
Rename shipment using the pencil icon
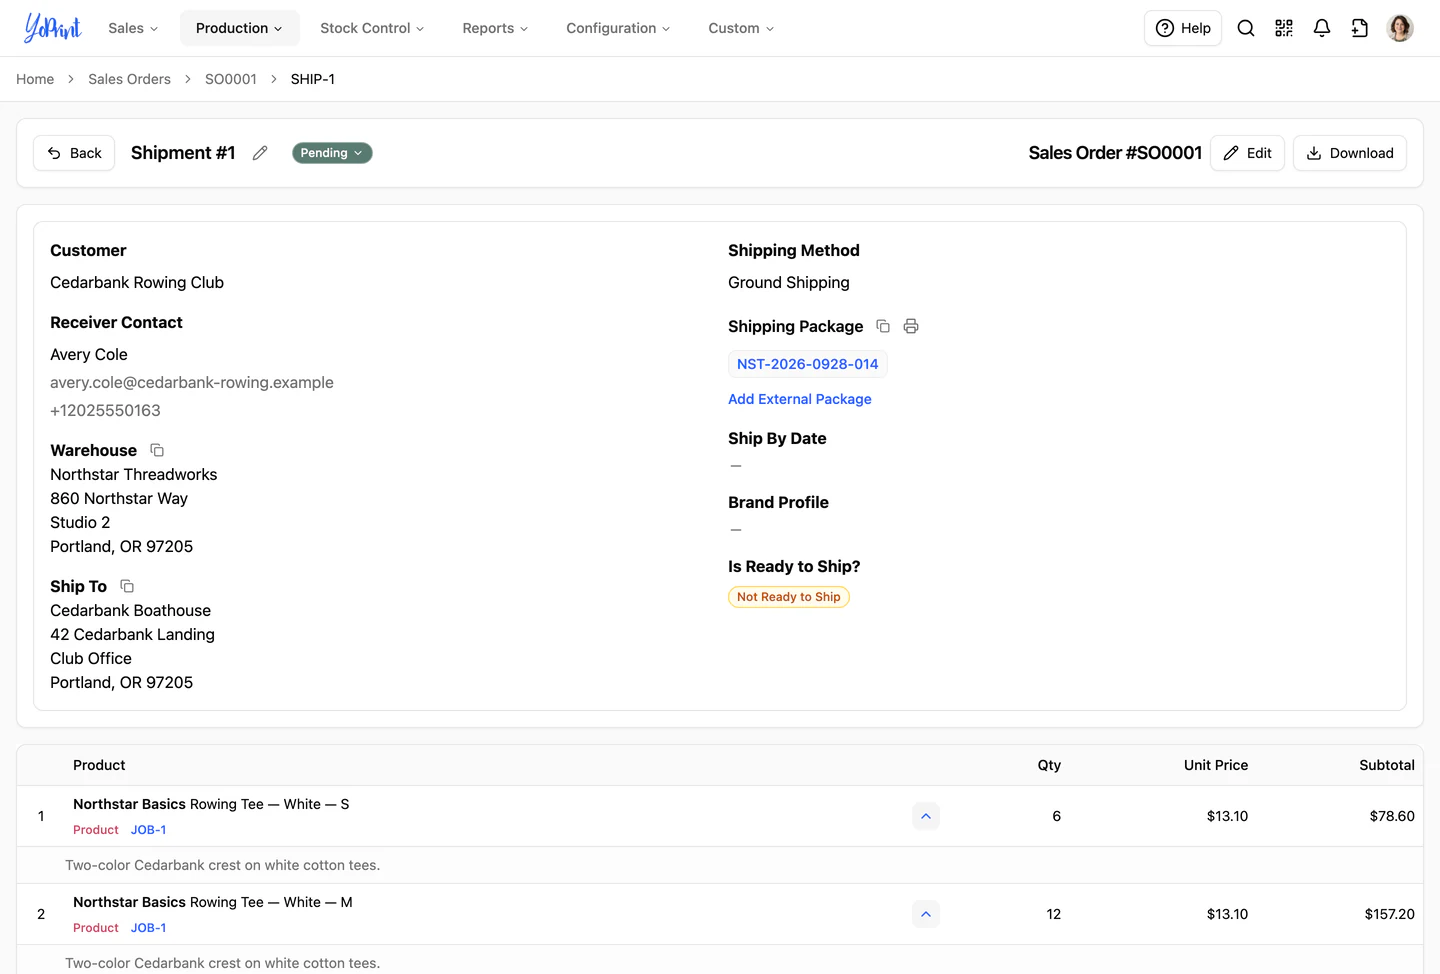260,153
